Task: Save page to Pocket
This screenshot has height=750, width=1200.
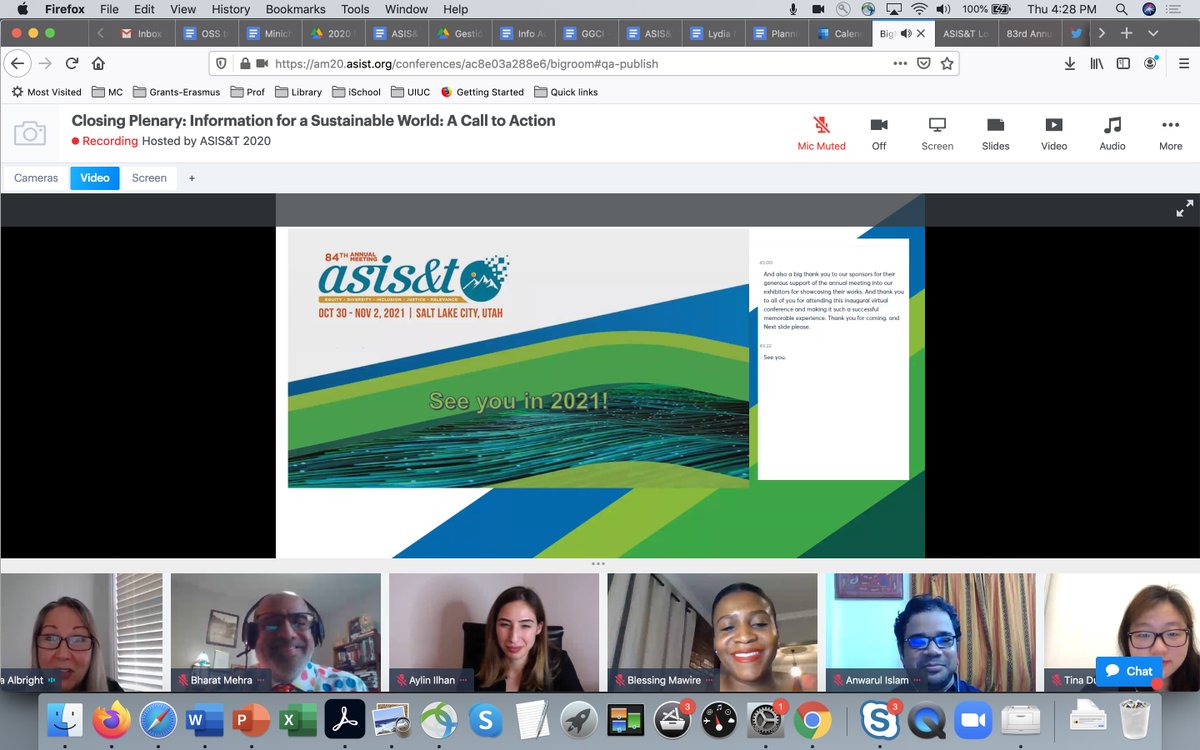Action: (924, 63)
